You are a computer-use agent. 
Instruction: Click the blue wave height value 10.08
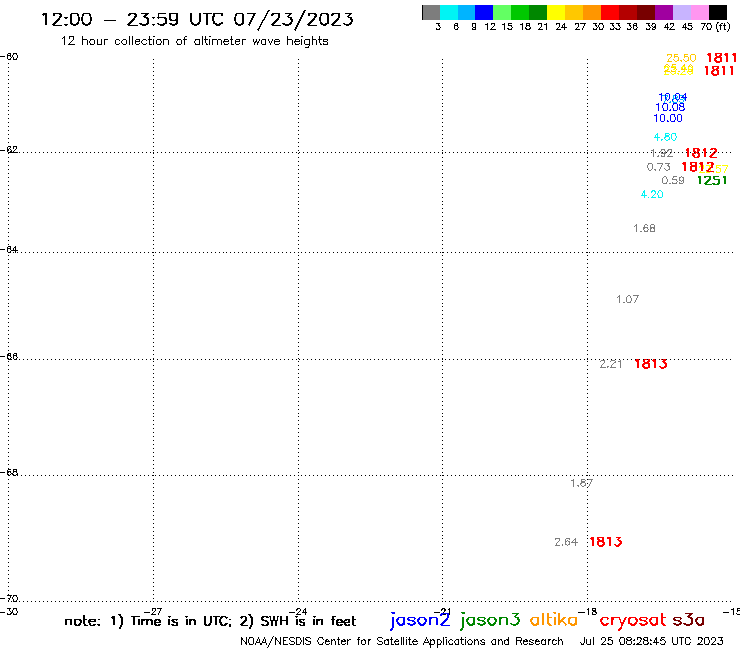click(670, 107)
